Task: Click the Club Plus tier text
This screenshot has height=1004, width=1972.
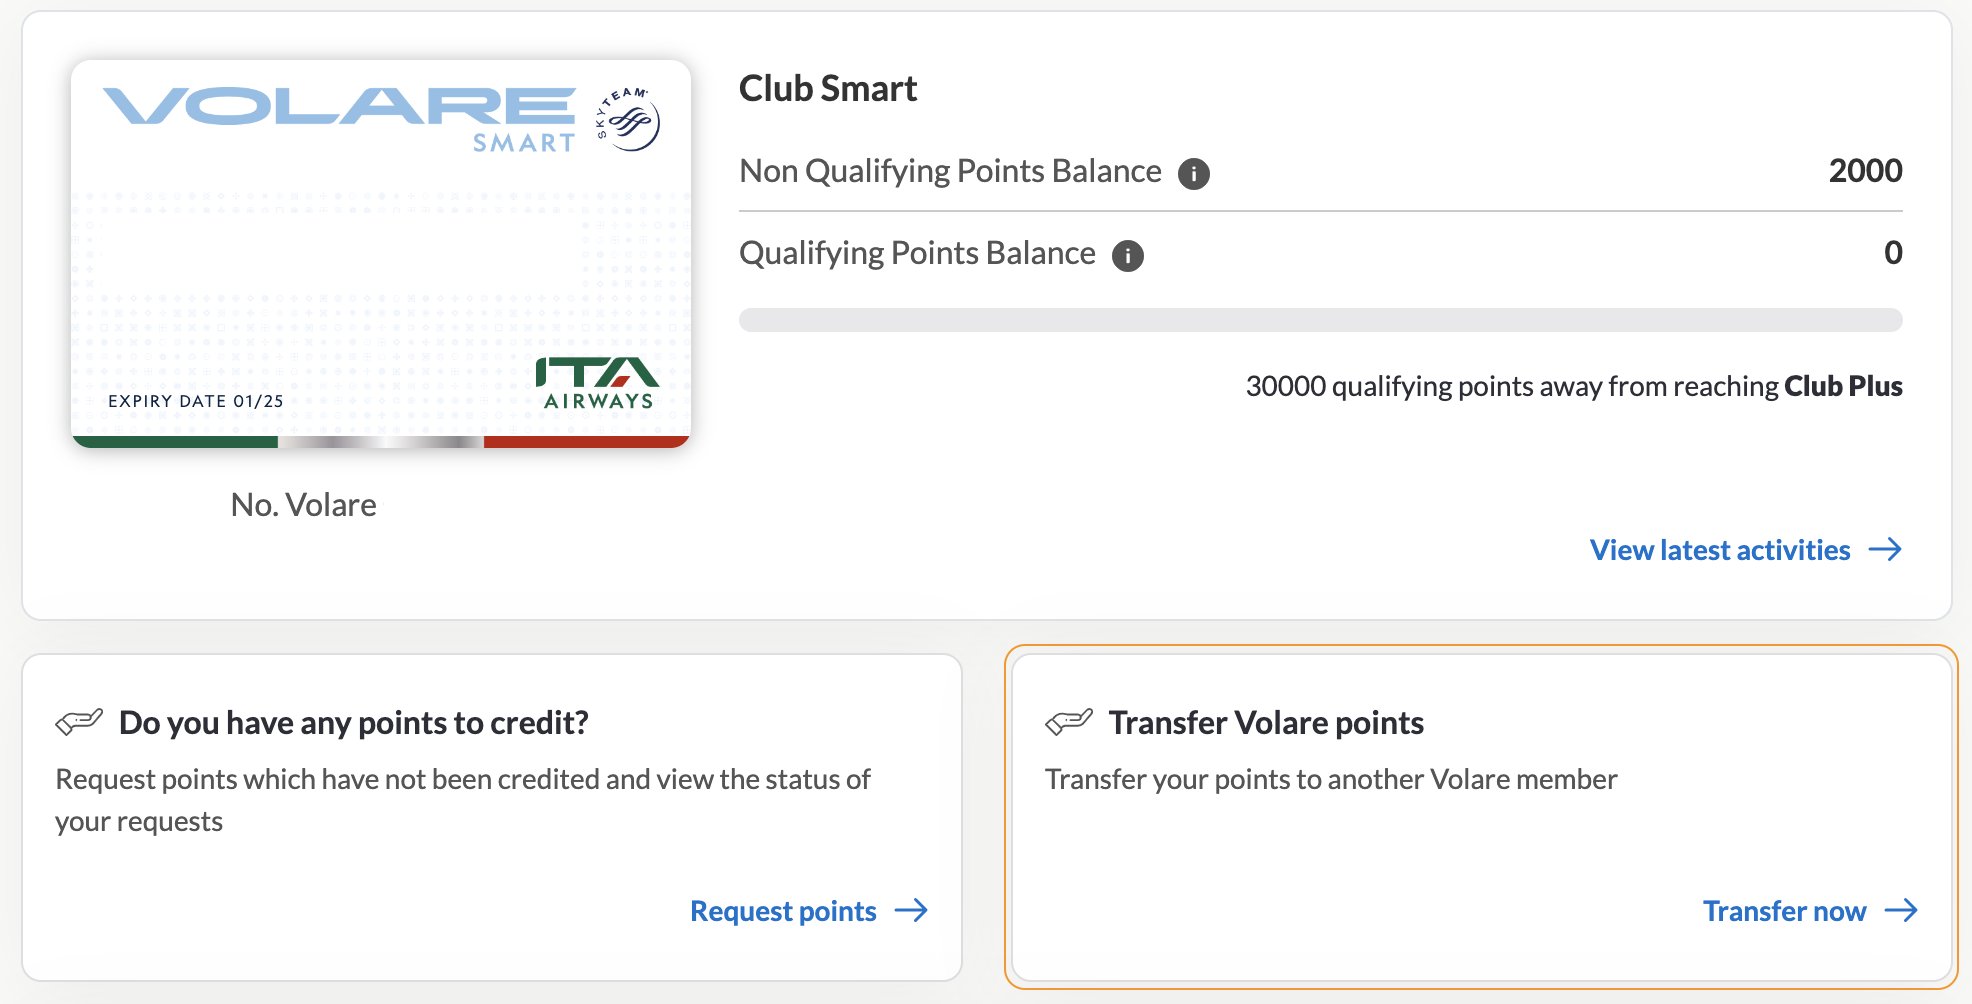Action: tap(1843, 386)
